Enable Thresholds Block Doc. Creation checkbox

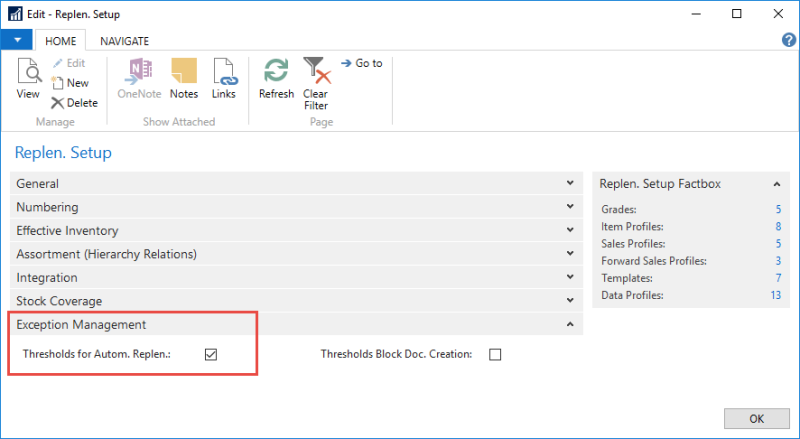[495, 354]
